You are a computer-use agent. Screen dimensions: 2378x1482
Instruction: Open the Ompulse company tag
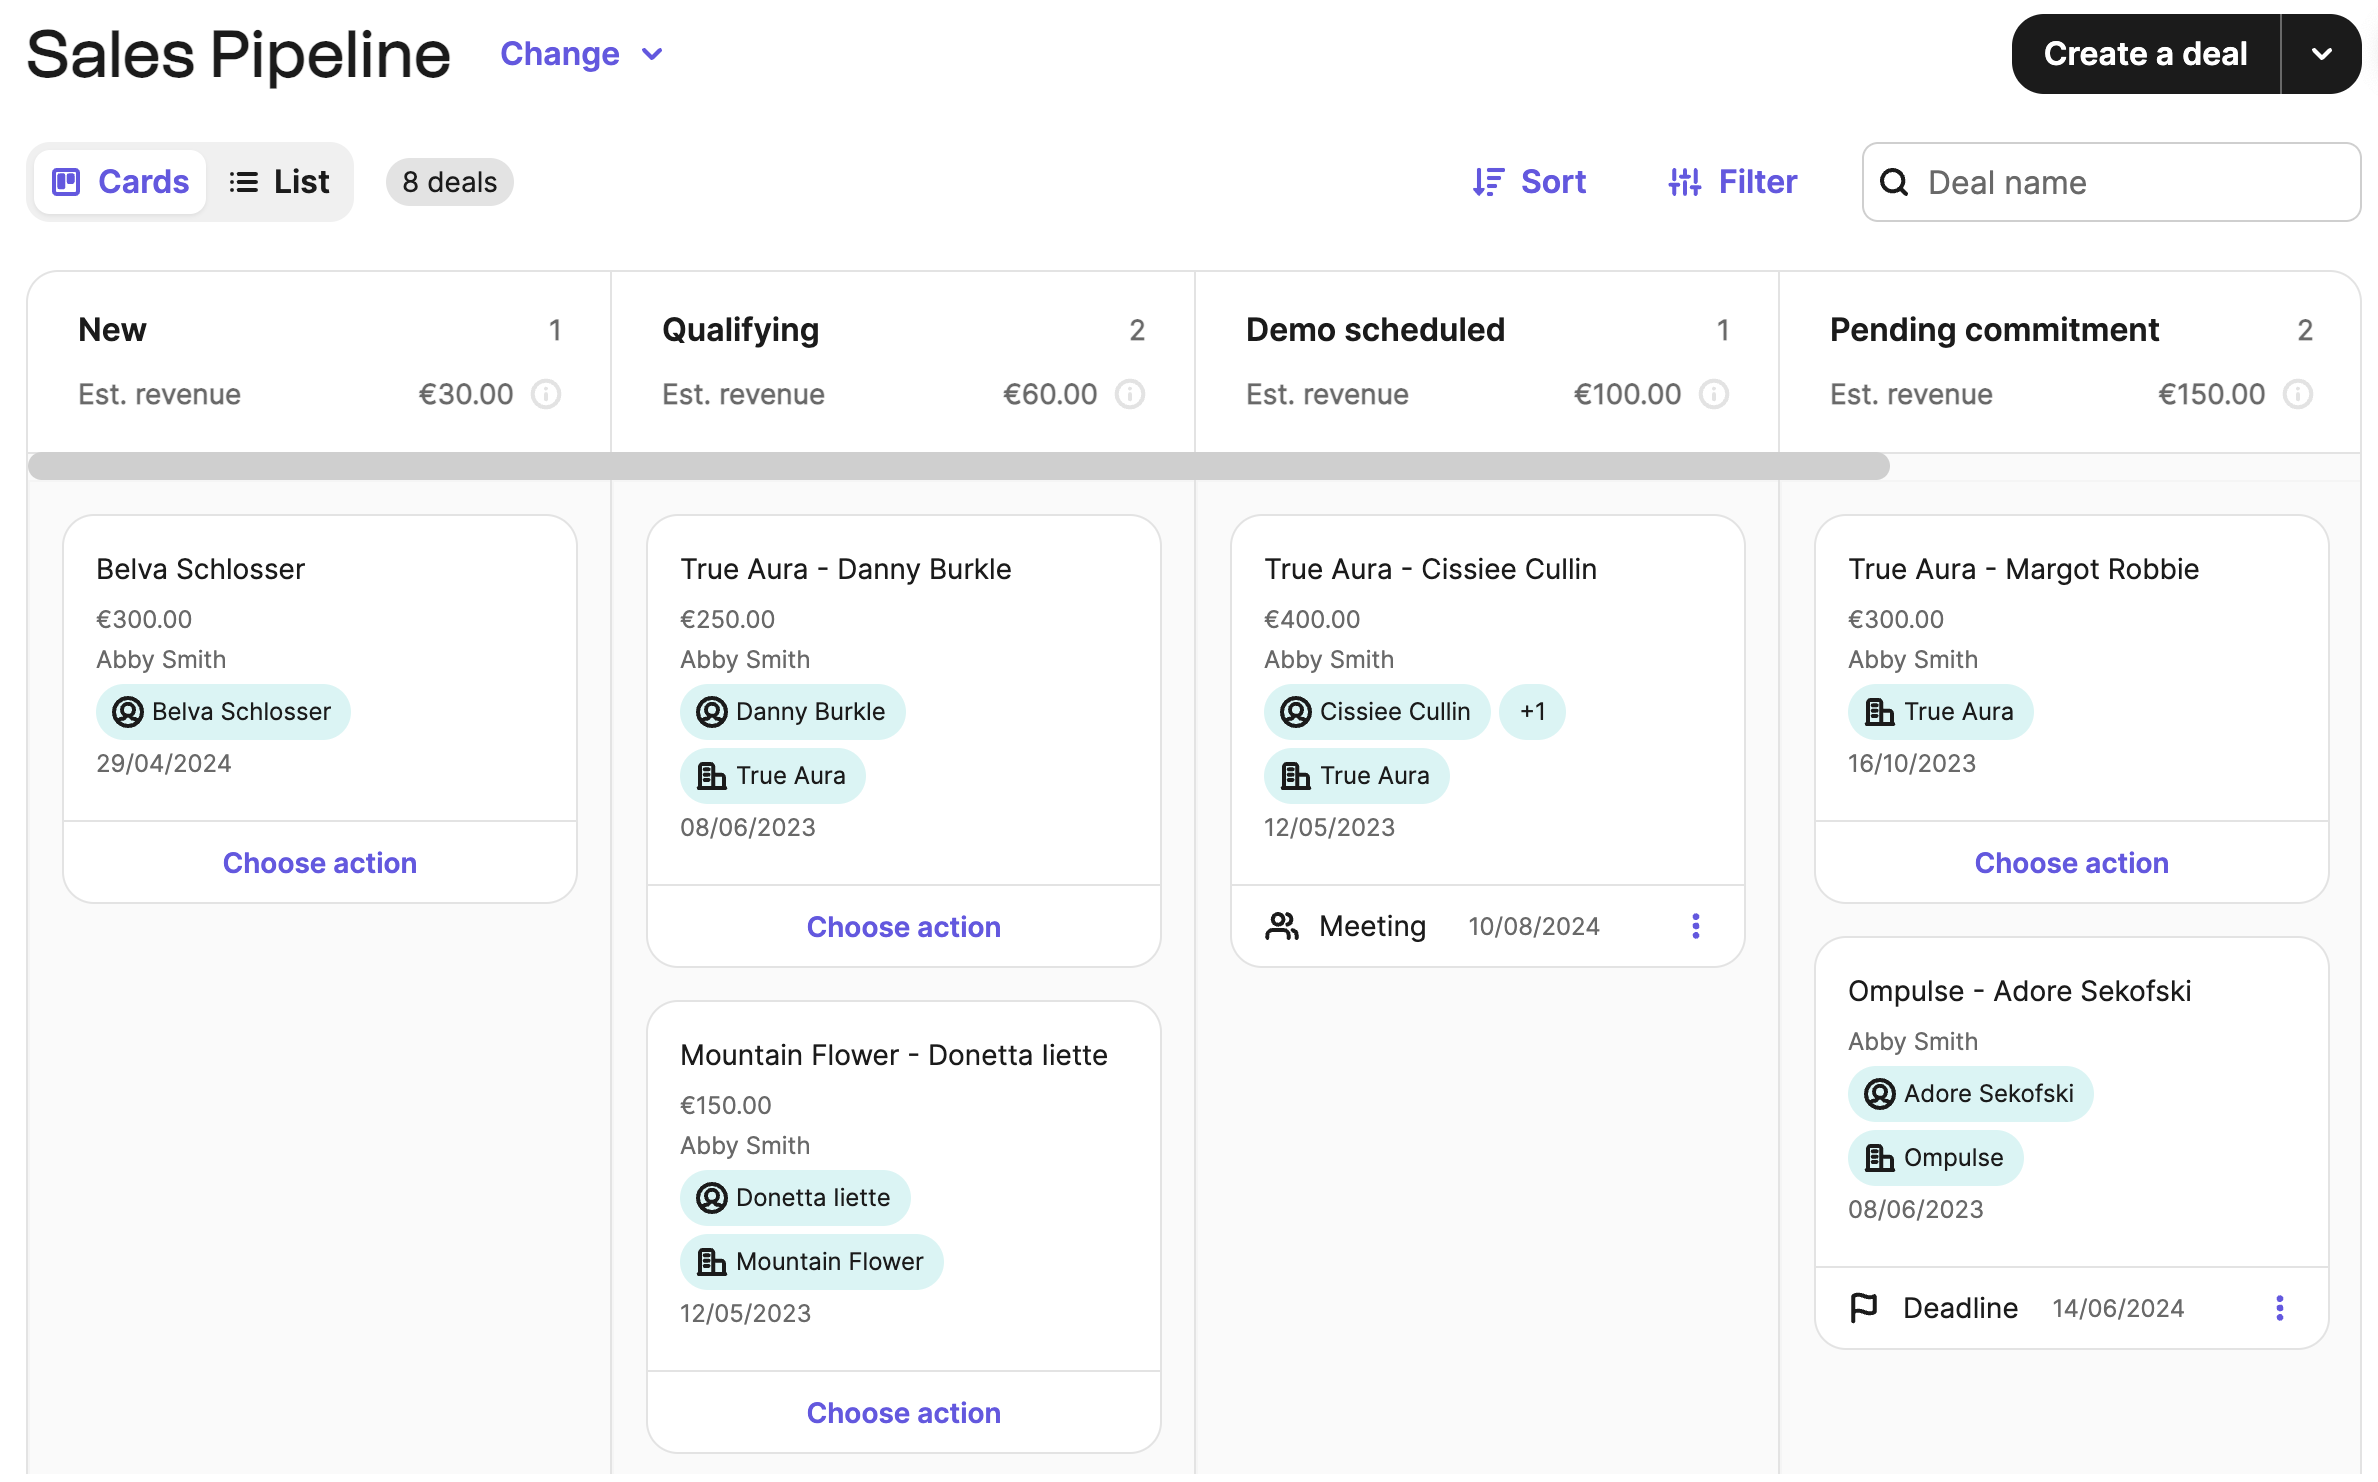(x=1935, y=1158)
